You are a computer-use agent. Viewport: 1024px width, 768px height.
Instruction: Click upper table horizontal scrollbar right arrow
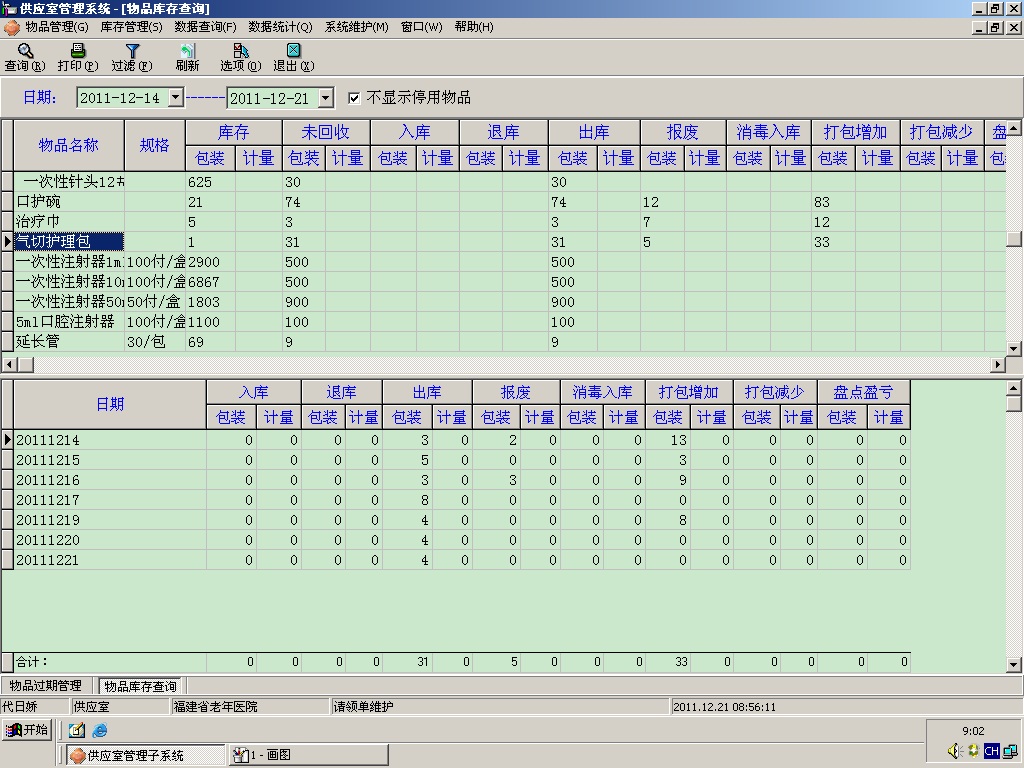(998, 364)
